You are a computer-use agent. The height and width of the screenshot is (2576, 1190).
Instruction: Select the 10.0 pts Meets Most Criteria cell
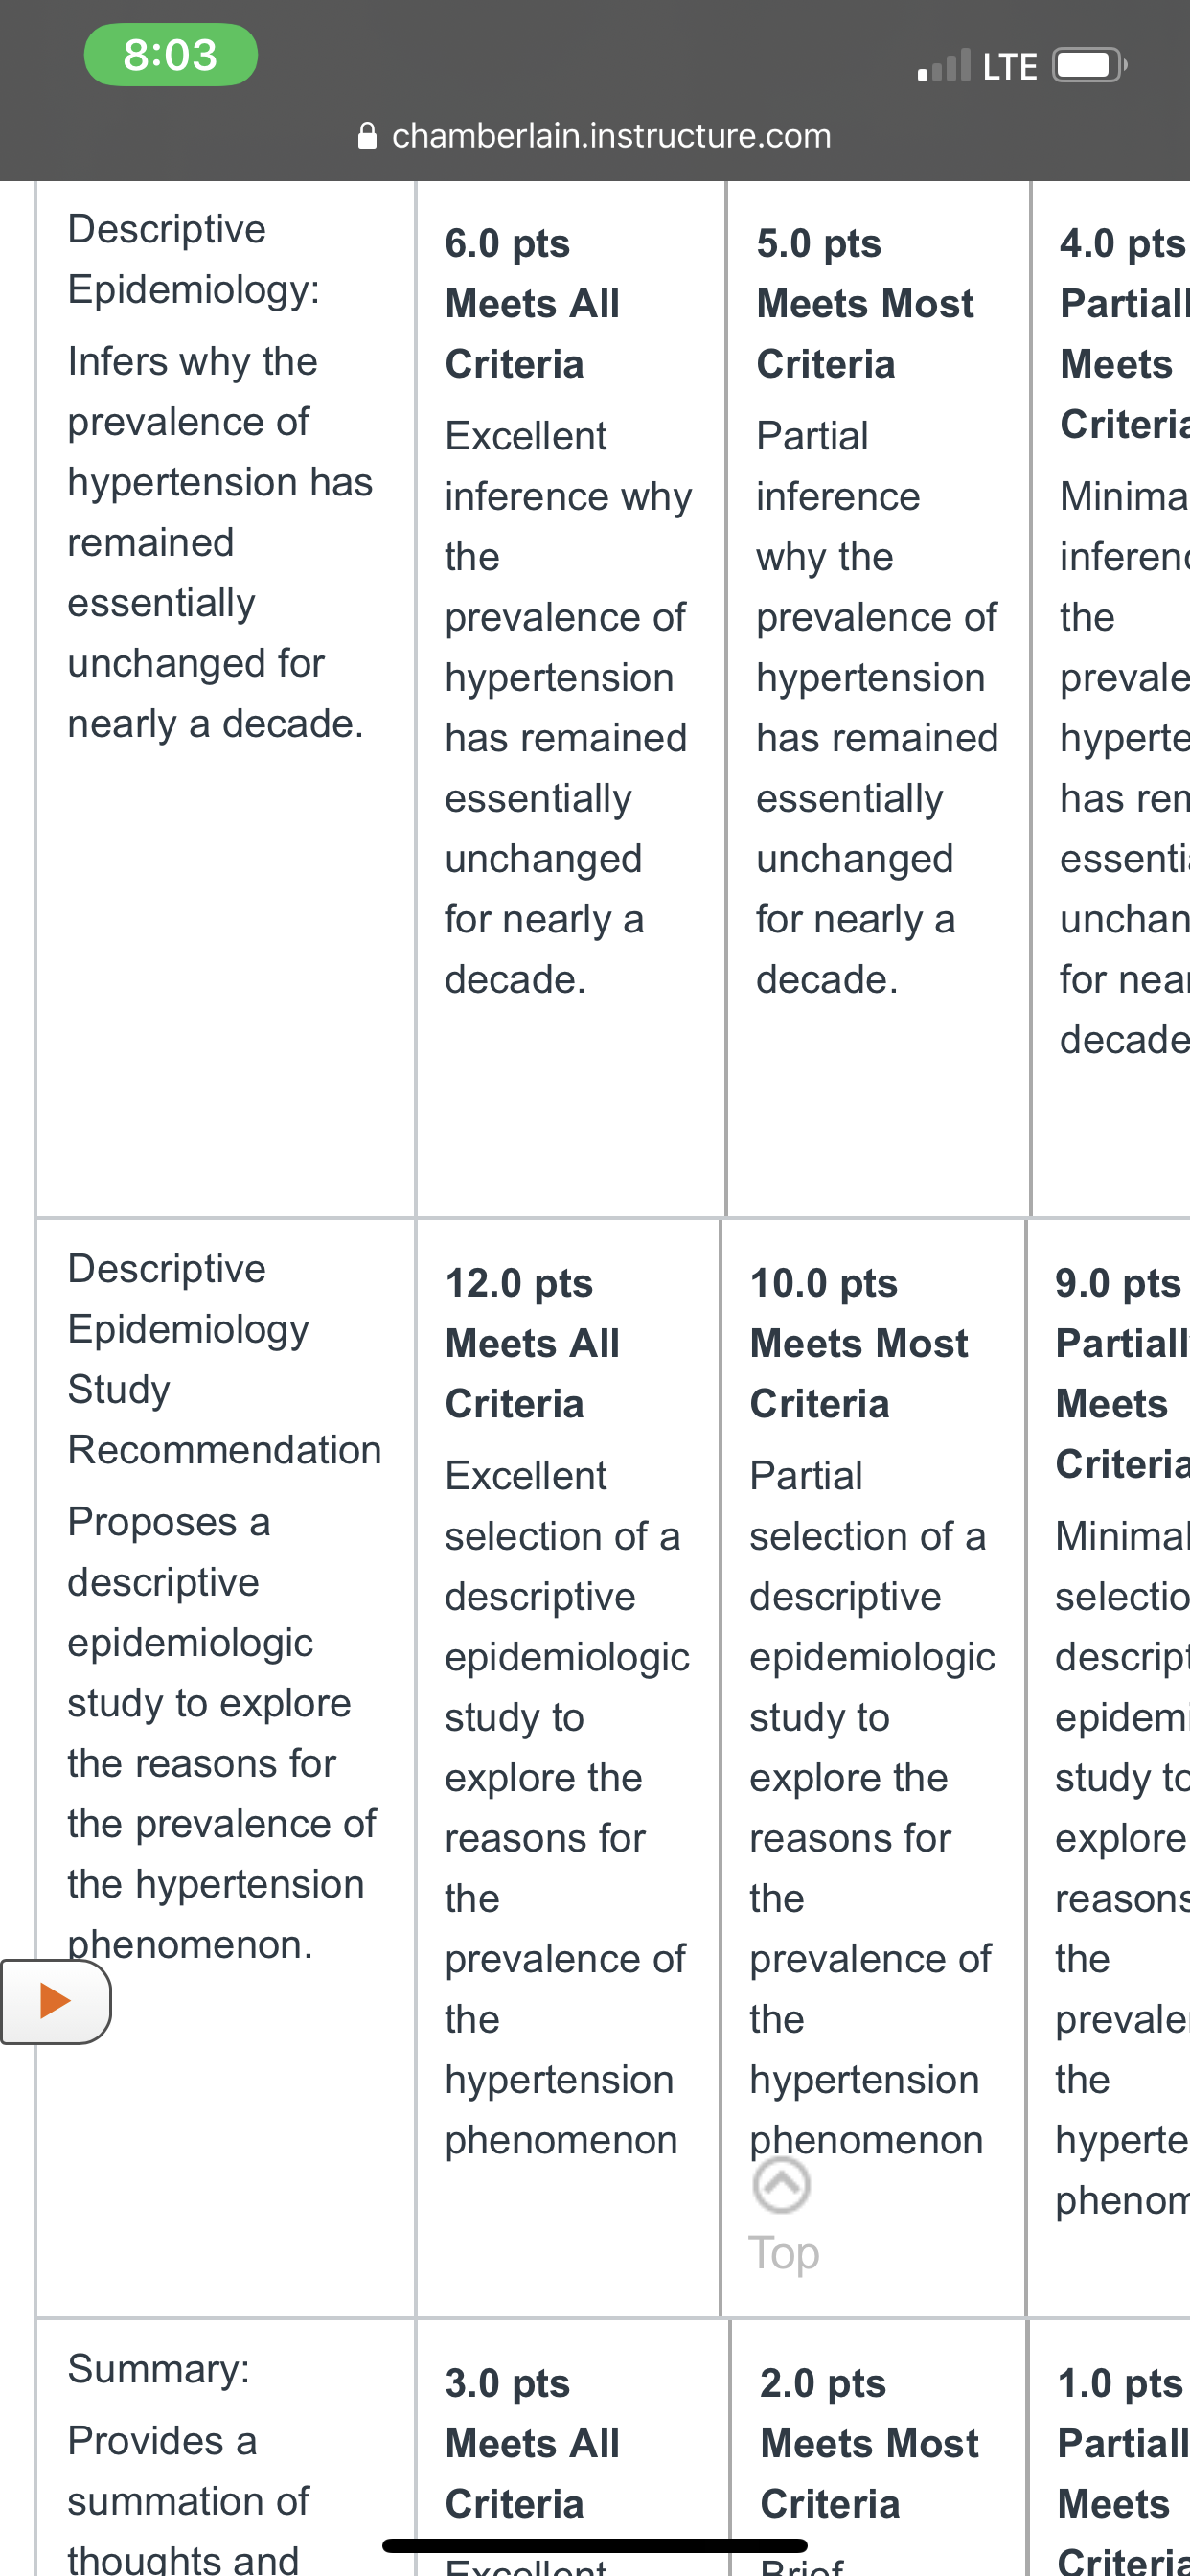[x=873, y=1767]
